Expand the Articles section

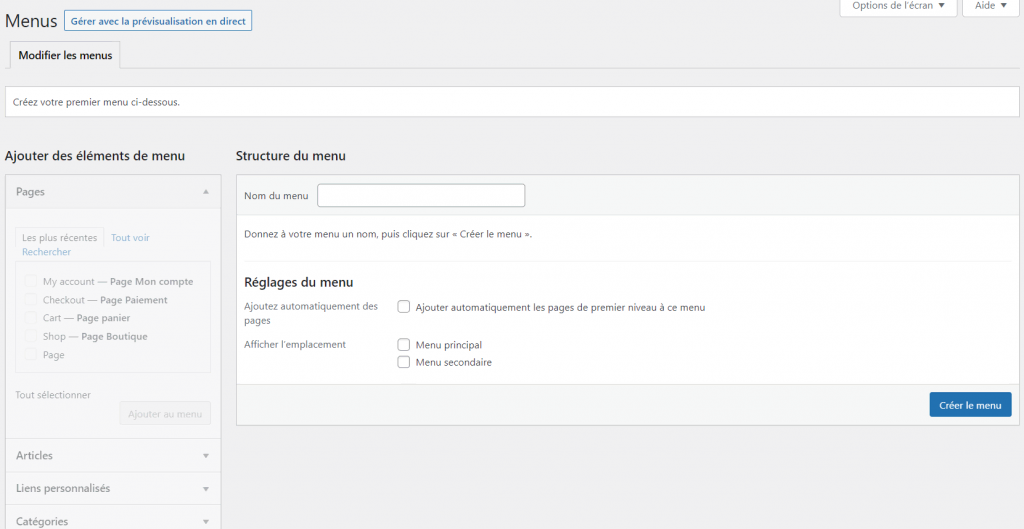pyautogui.click(x=205, y=456)
